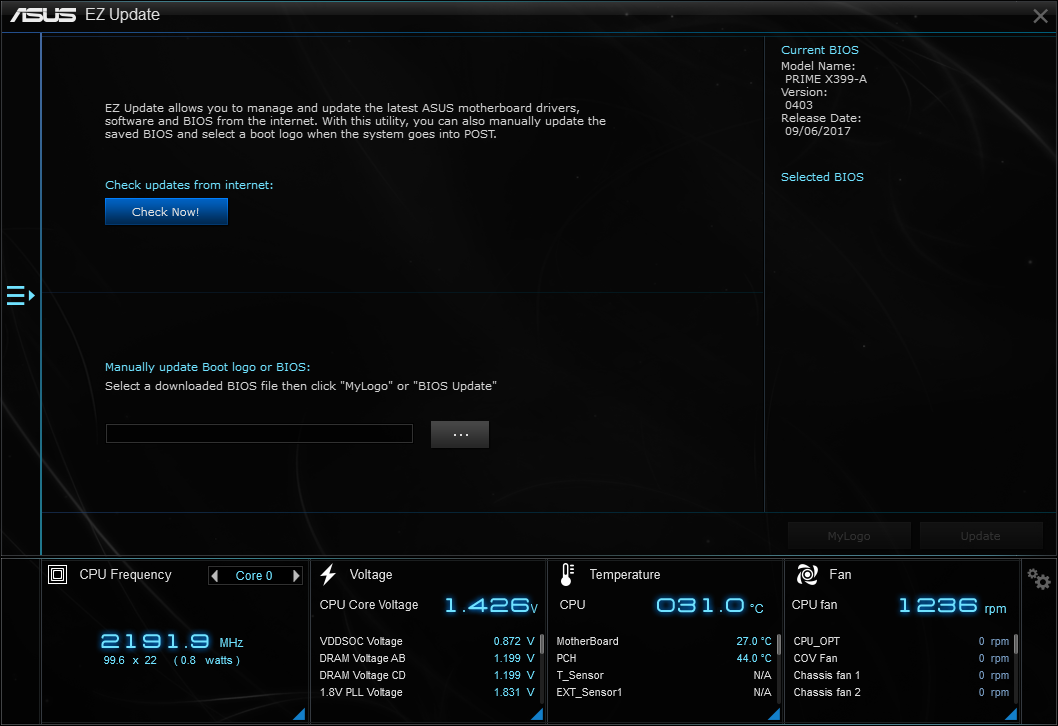
Task: Select the VDDSOC Voltage row
Action: point(426,641)
